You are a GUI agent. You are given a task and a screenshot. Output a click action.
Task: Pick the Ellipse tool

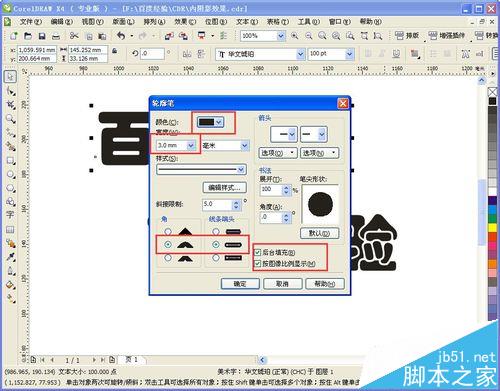point(10,174)
